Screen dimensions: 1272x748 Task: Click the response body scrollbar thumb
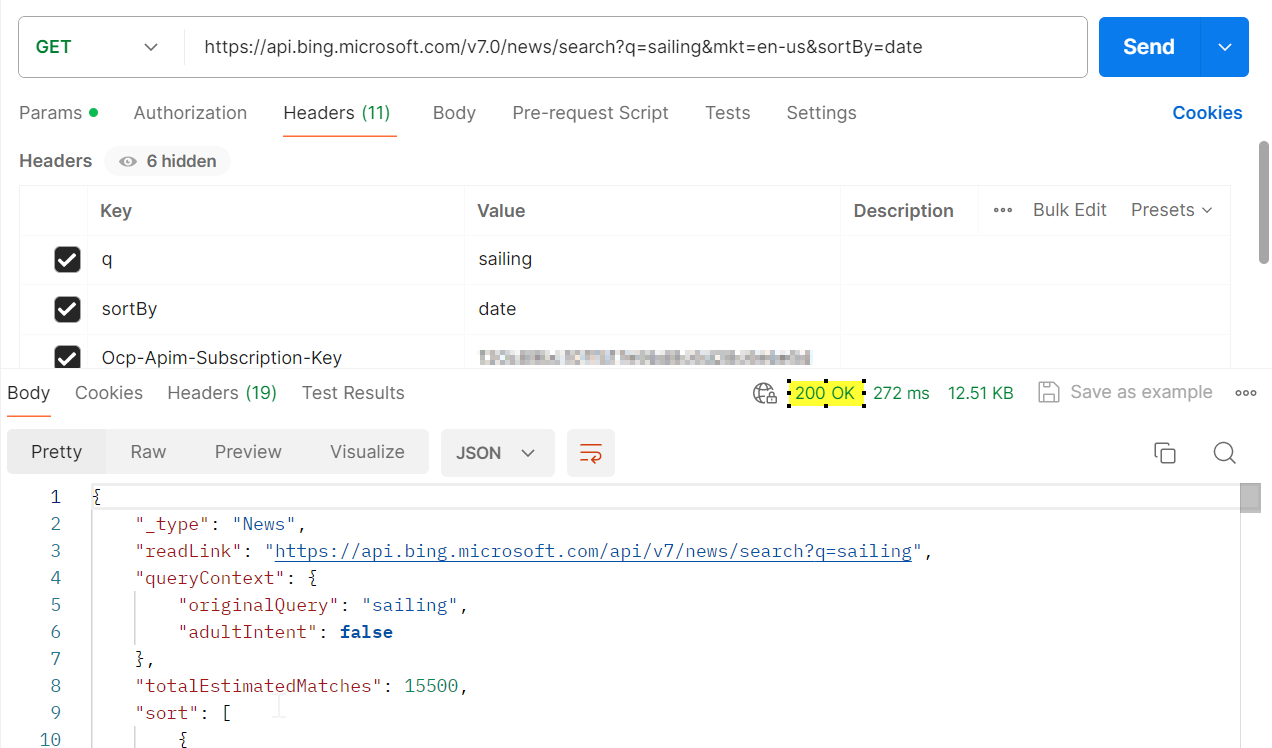1250,498
